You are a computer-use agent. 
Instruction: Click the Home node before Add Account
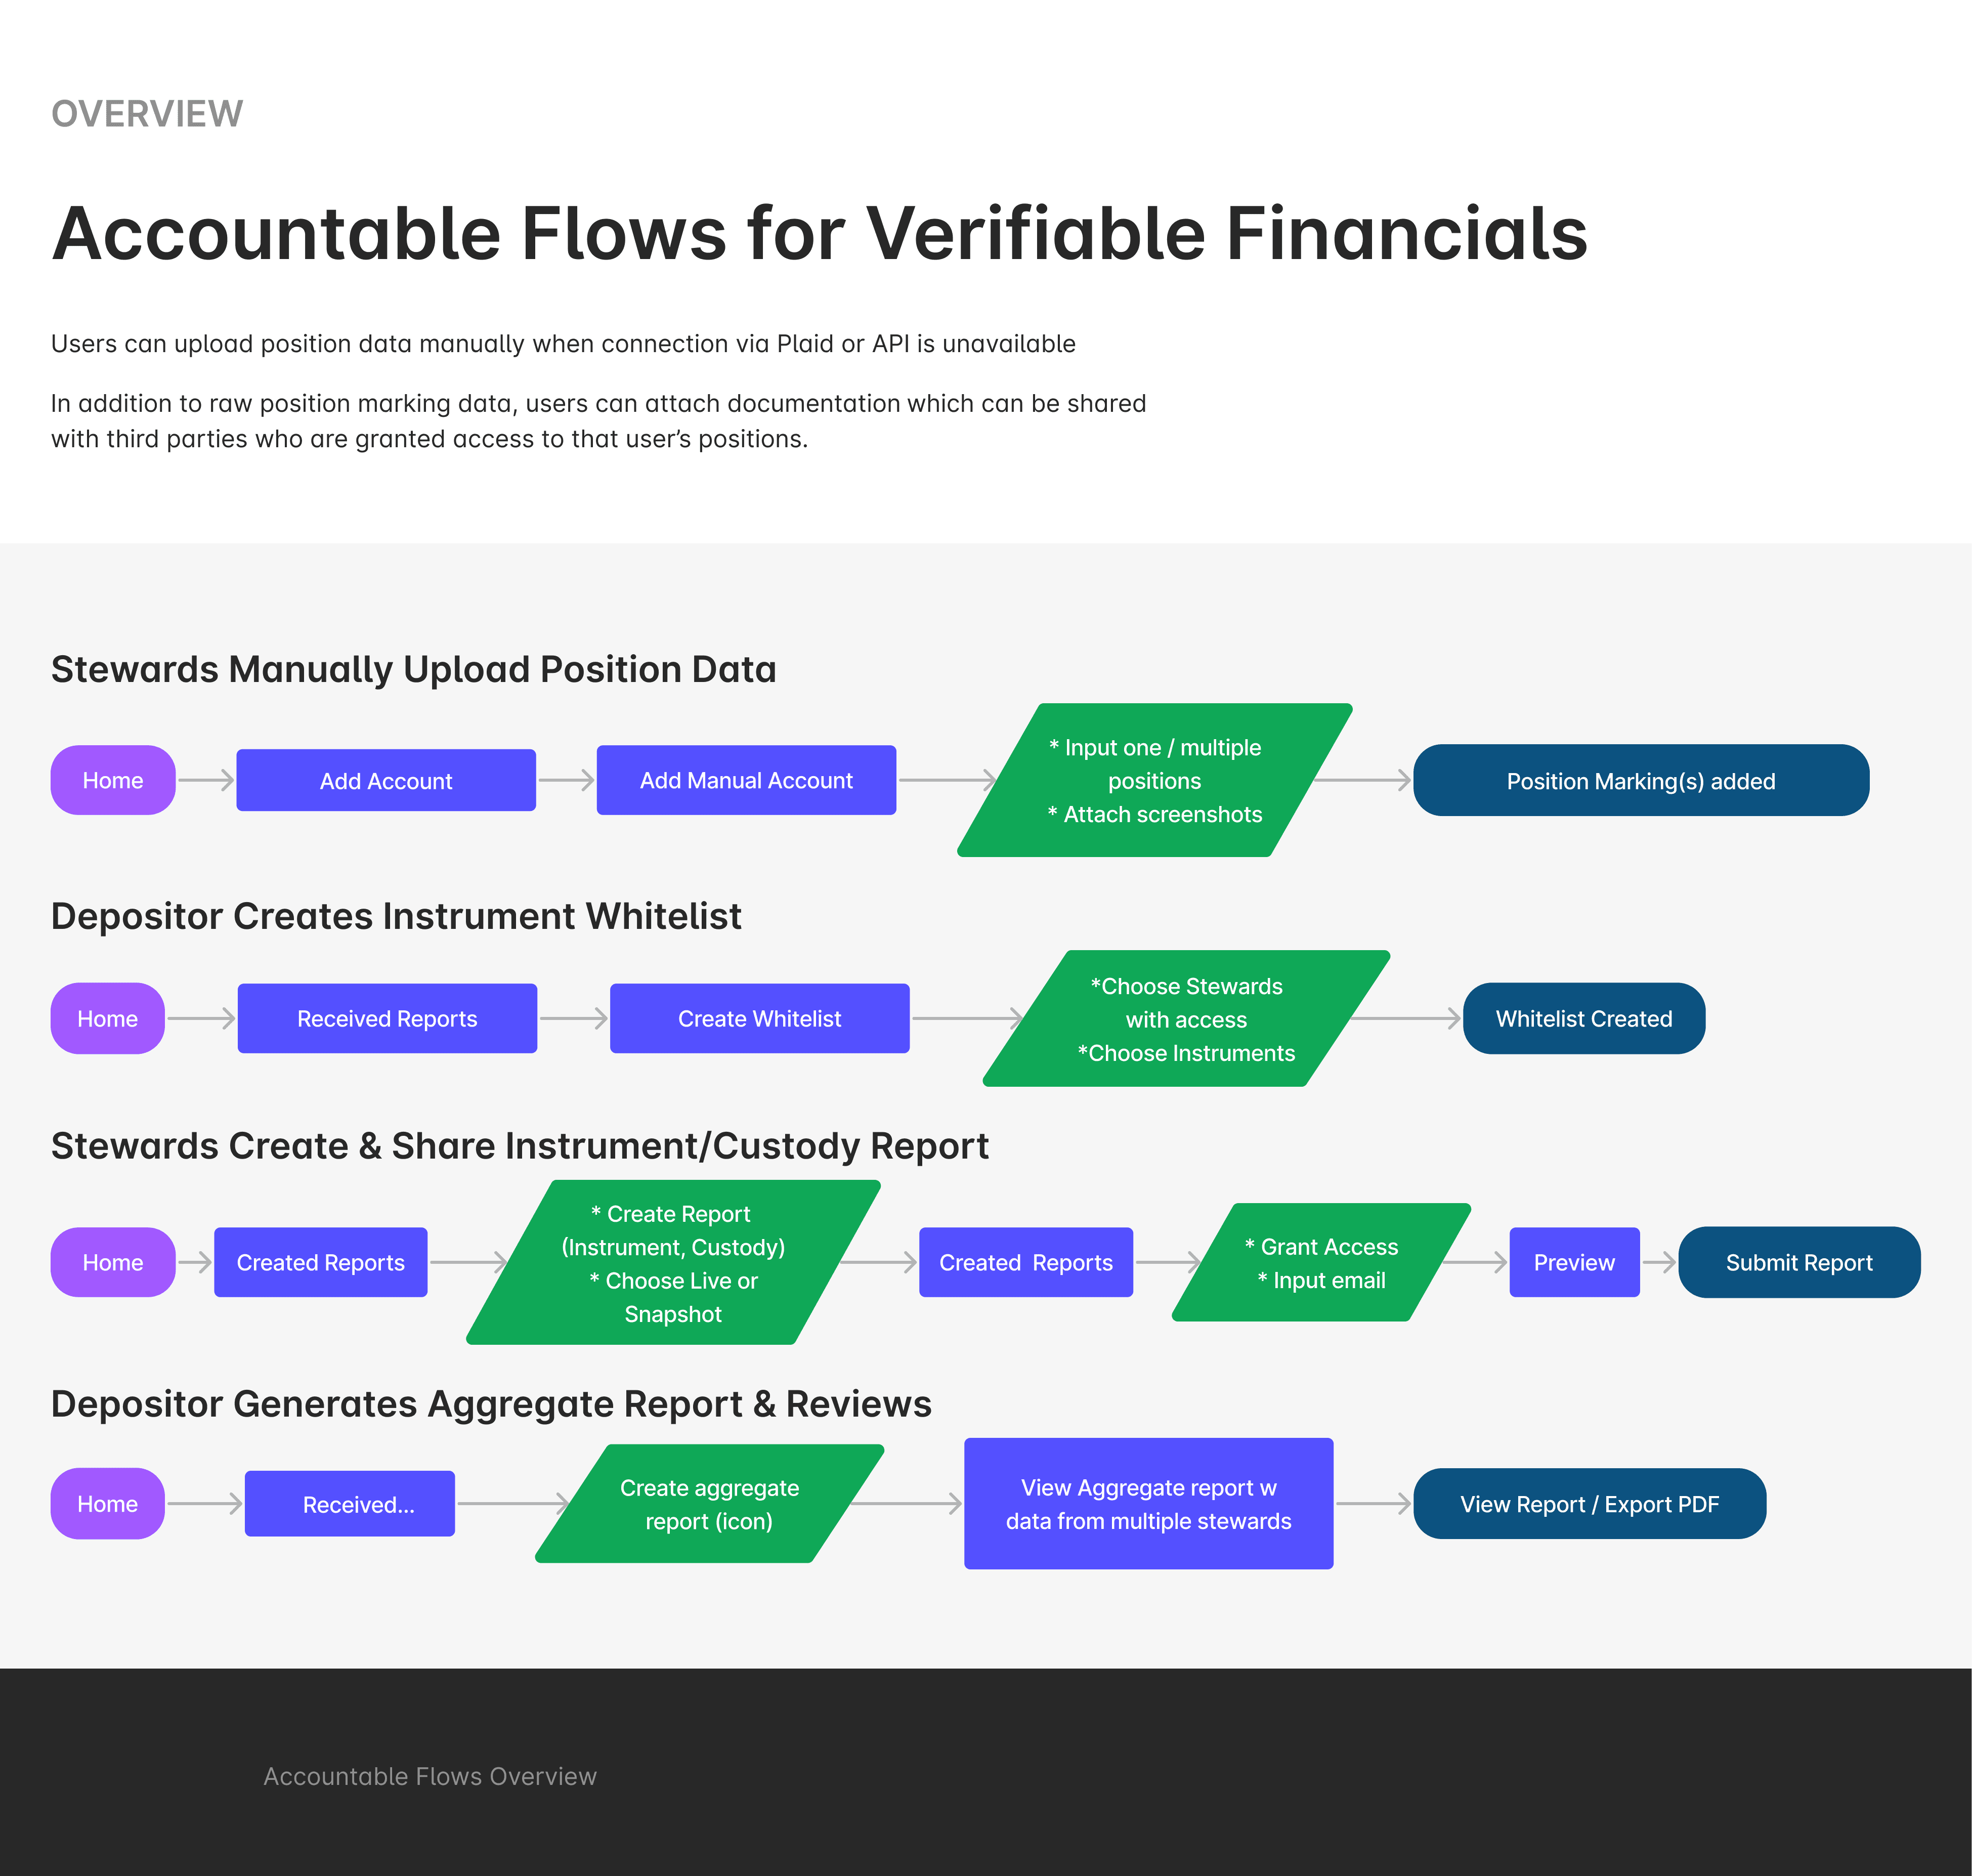point(113,780)
